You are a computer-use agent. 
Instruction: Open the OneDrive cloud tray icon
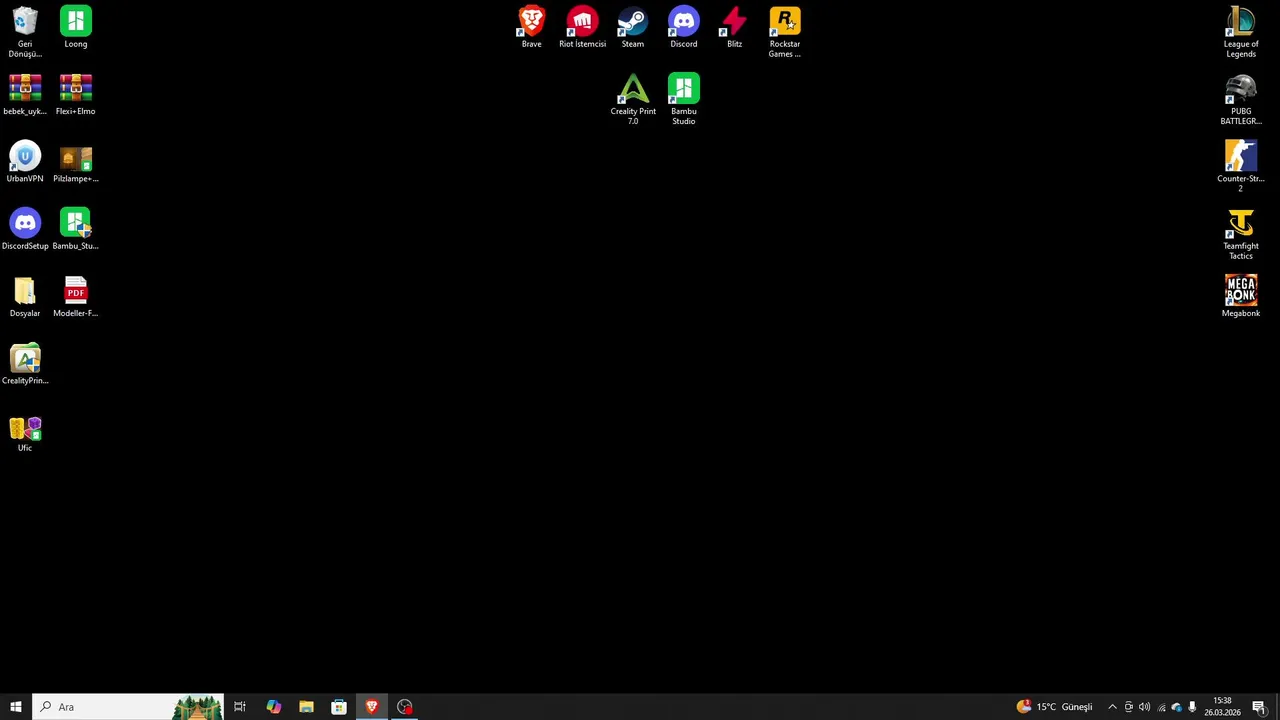1176,707
